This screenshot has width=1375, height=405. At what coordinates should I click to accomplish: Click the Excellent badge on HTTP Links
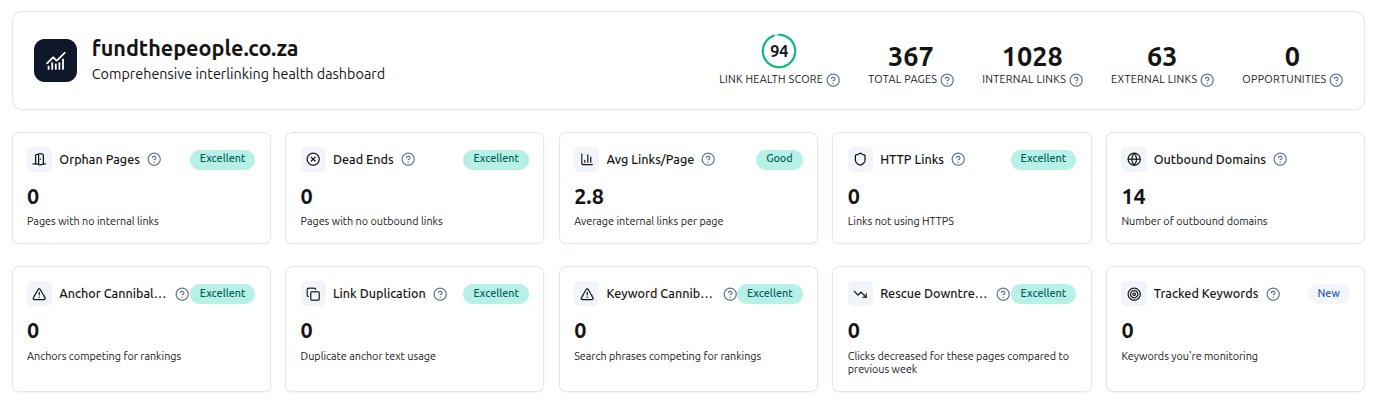coord(1043,159)
